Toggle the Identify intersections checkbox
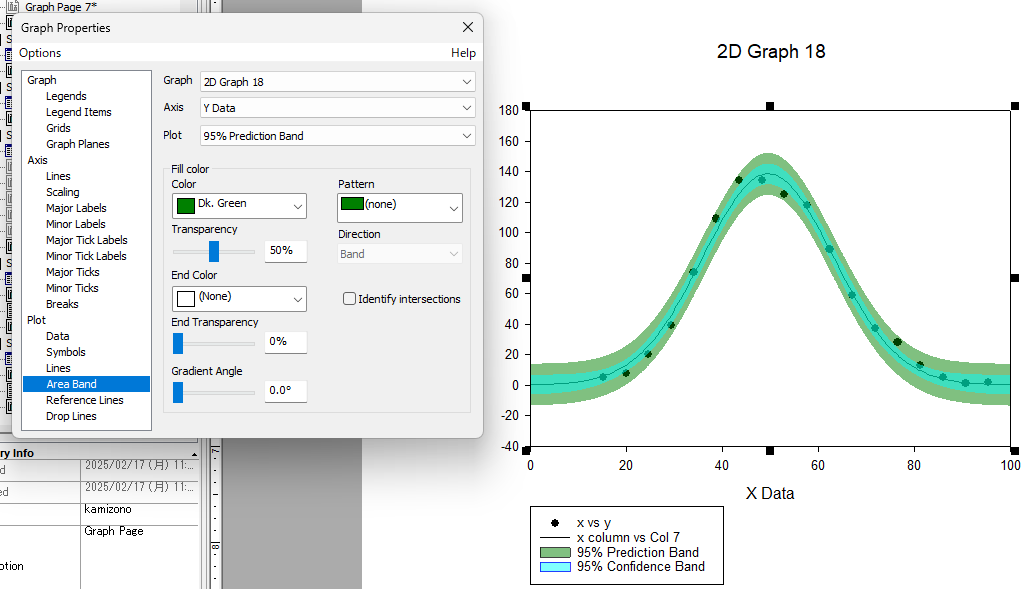Screen dimensions: 1031x589 pos(350,299)
